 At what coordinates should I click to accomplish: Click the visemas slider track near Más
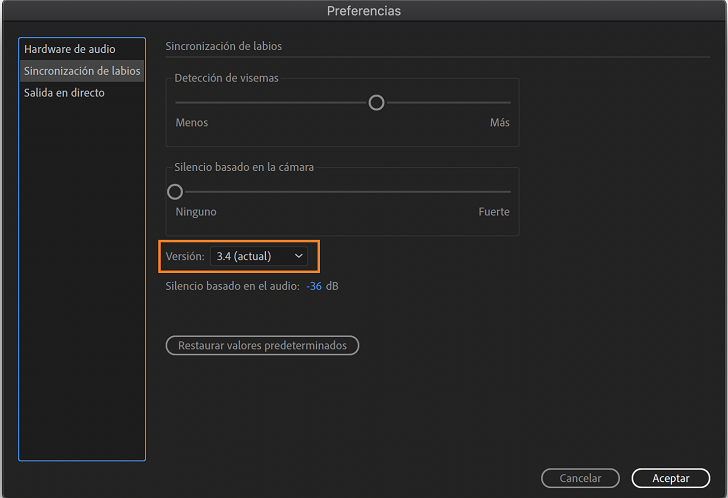click(495, 102)
